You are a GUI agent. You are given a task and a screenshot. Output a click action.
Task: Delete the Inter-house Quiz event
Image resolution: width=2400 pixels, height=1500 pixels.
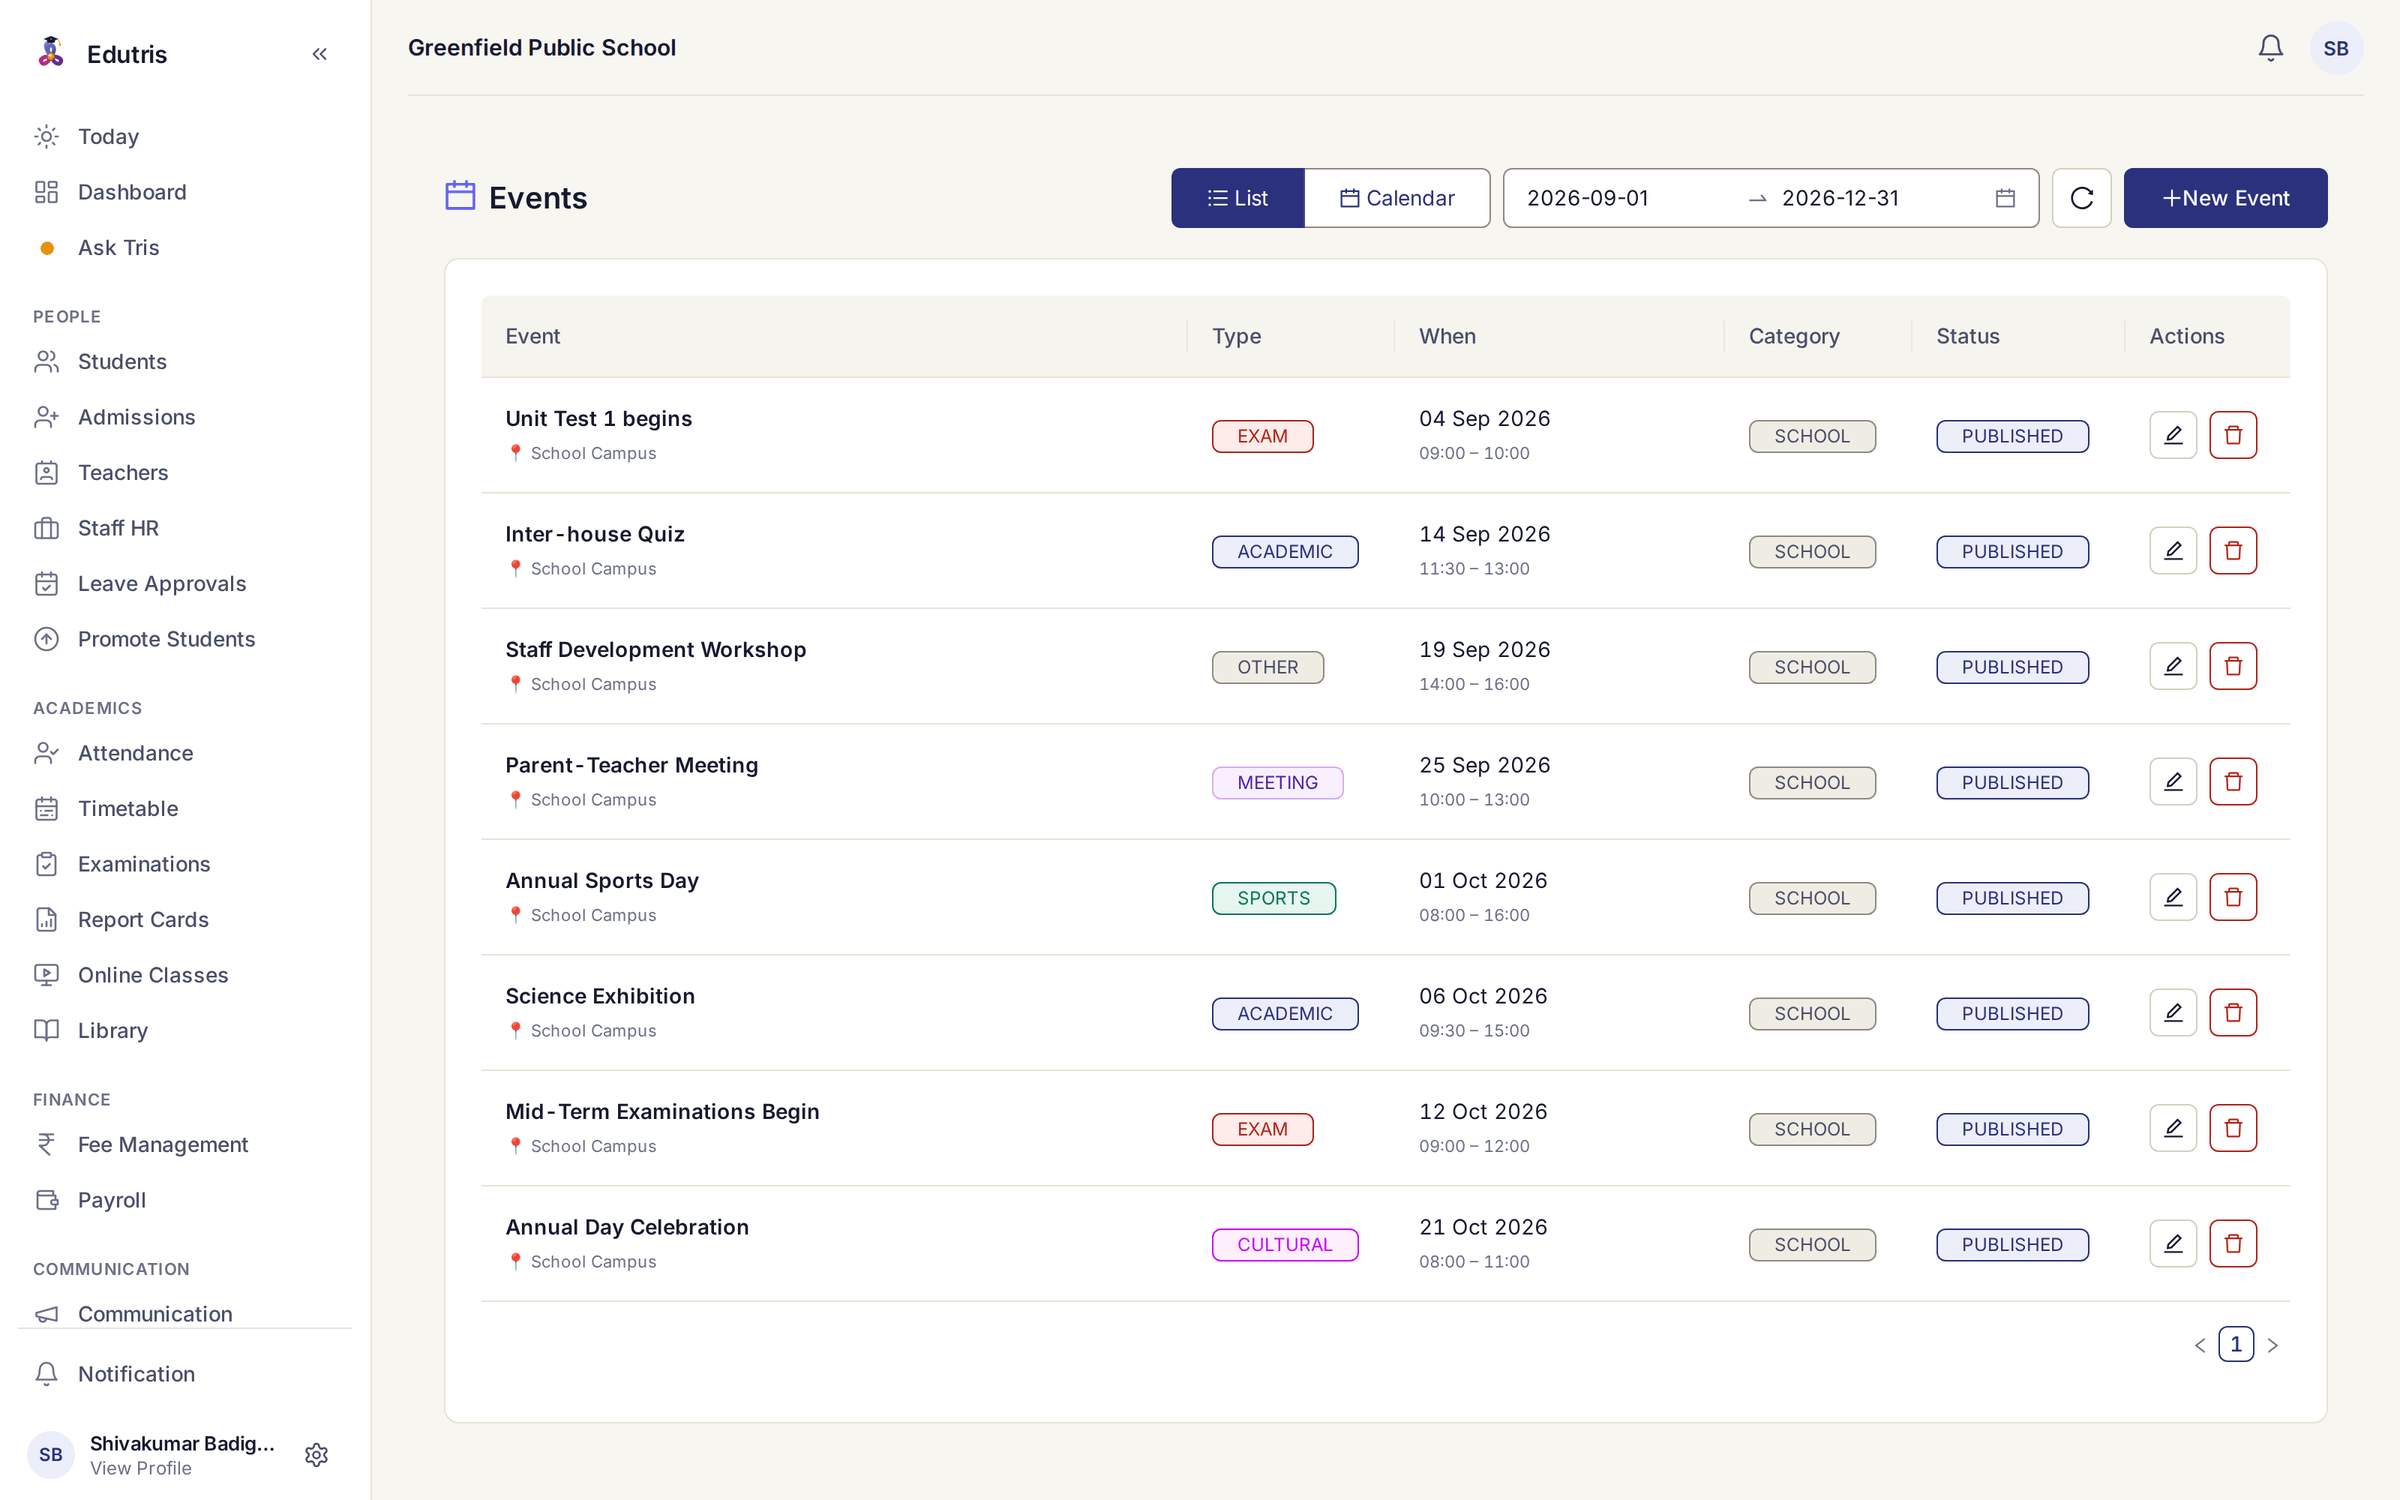click(x=2233, y=551)
